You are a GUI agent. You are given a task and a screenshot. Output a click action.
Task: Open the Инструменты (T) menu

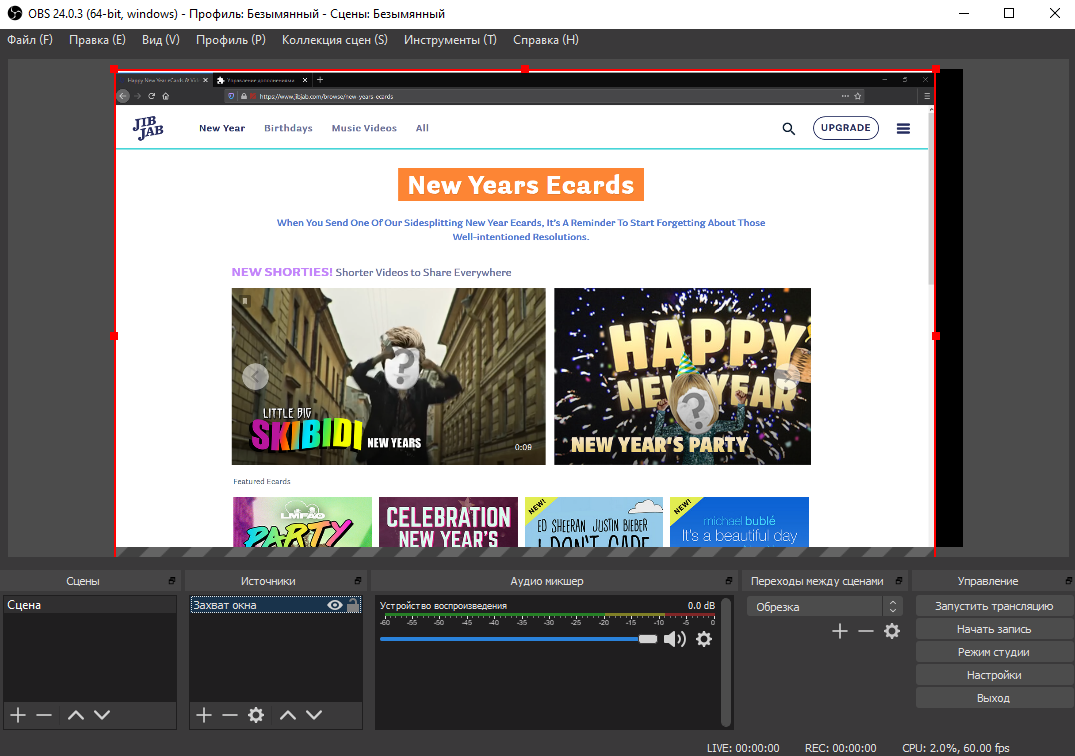coord(450,40)
